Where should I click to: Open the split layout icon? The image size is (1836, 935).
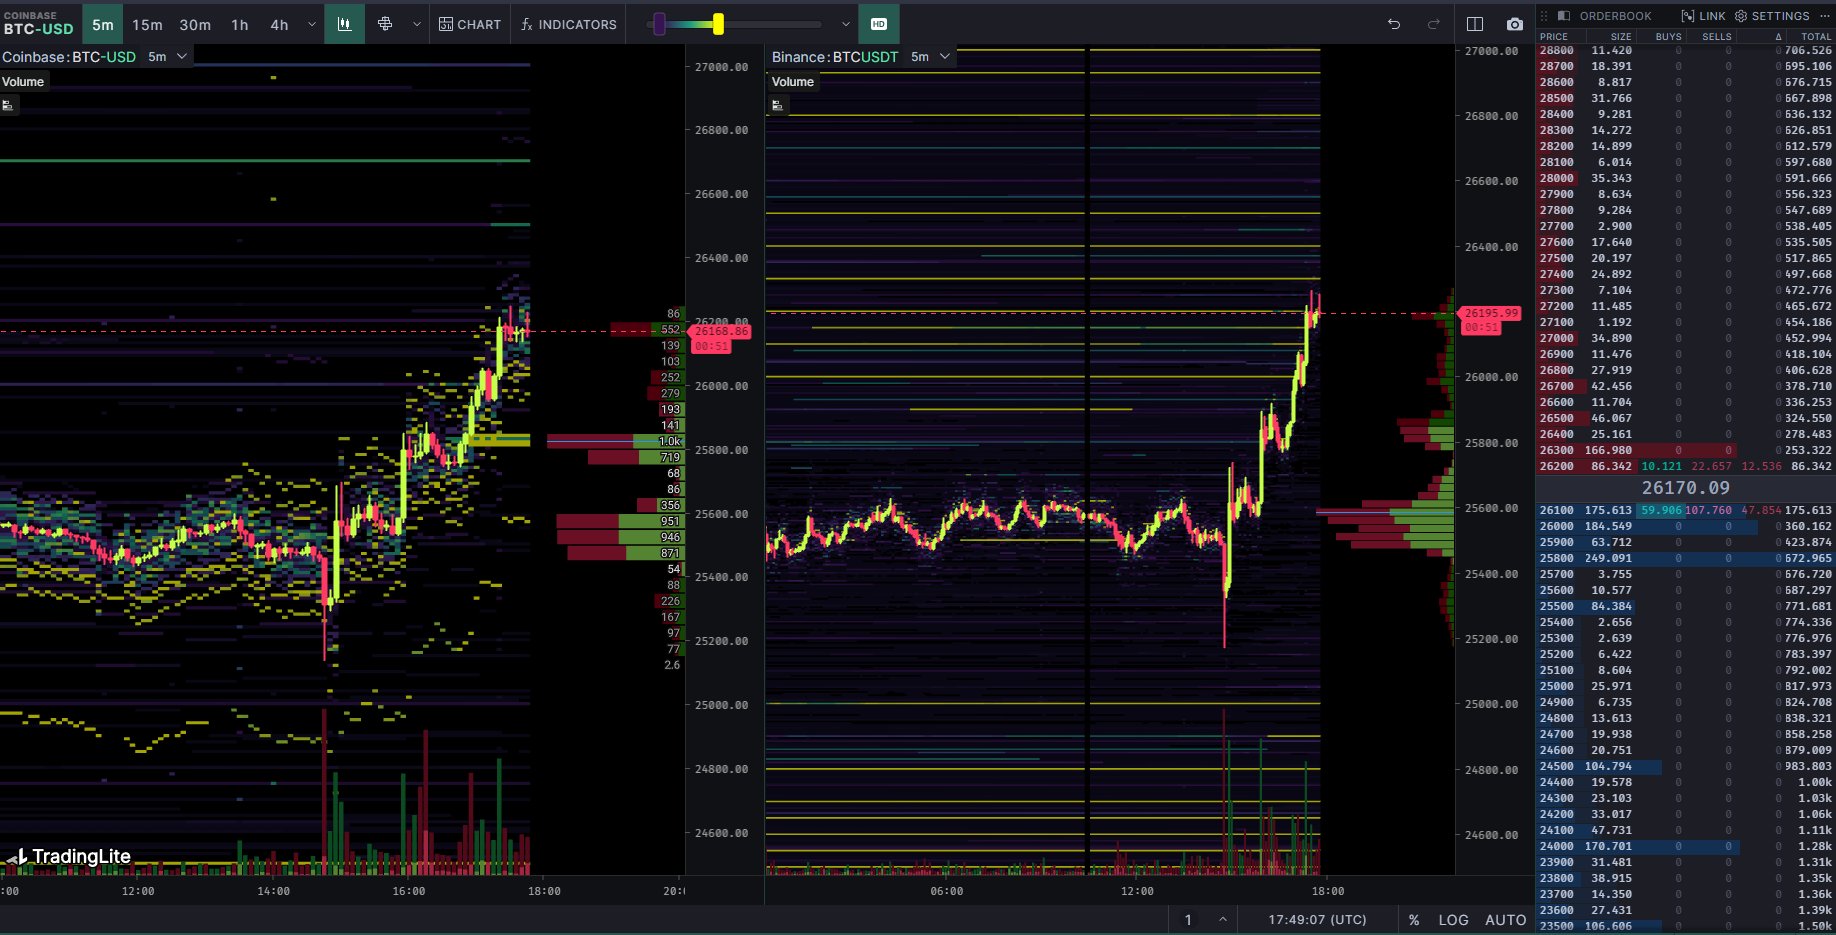1475,24
